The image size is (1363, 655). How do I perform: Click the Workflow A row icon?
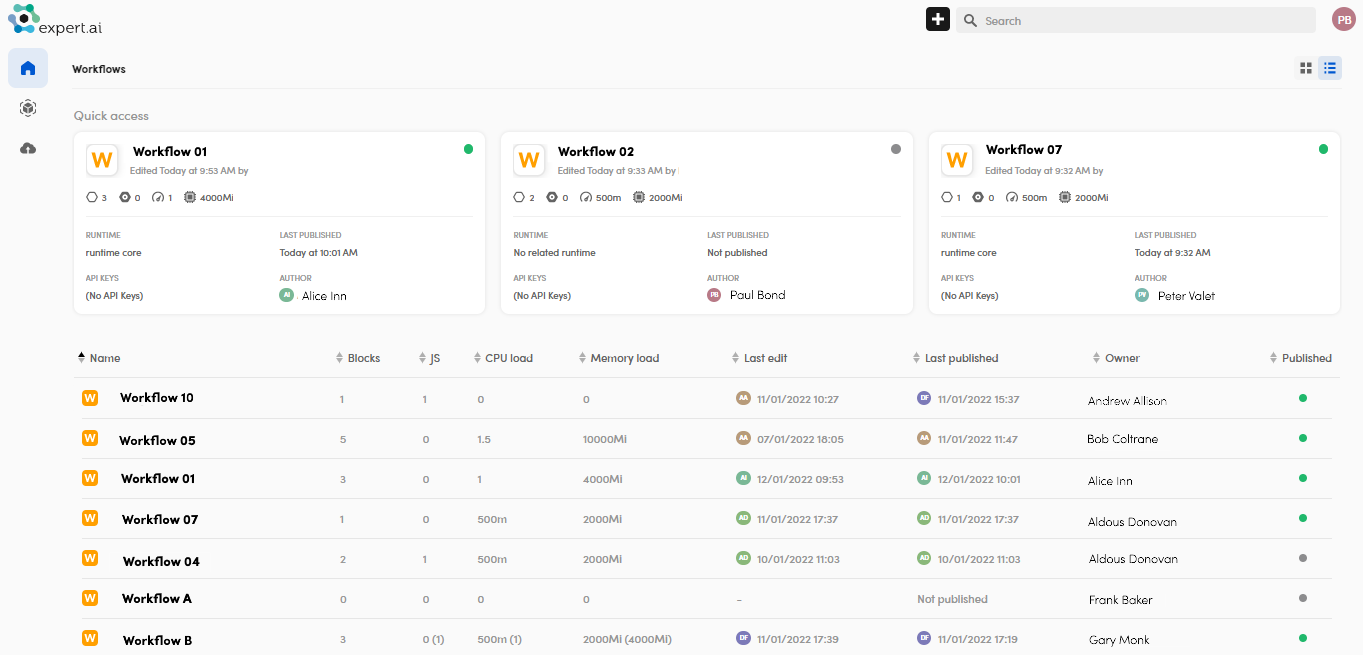(90, 598)
